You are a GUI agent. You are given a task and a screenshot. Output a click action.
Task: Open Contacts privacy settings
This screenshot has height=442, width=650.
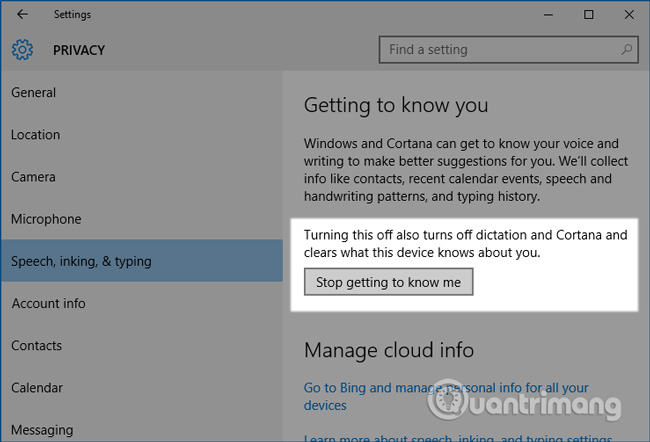(142, 345)
